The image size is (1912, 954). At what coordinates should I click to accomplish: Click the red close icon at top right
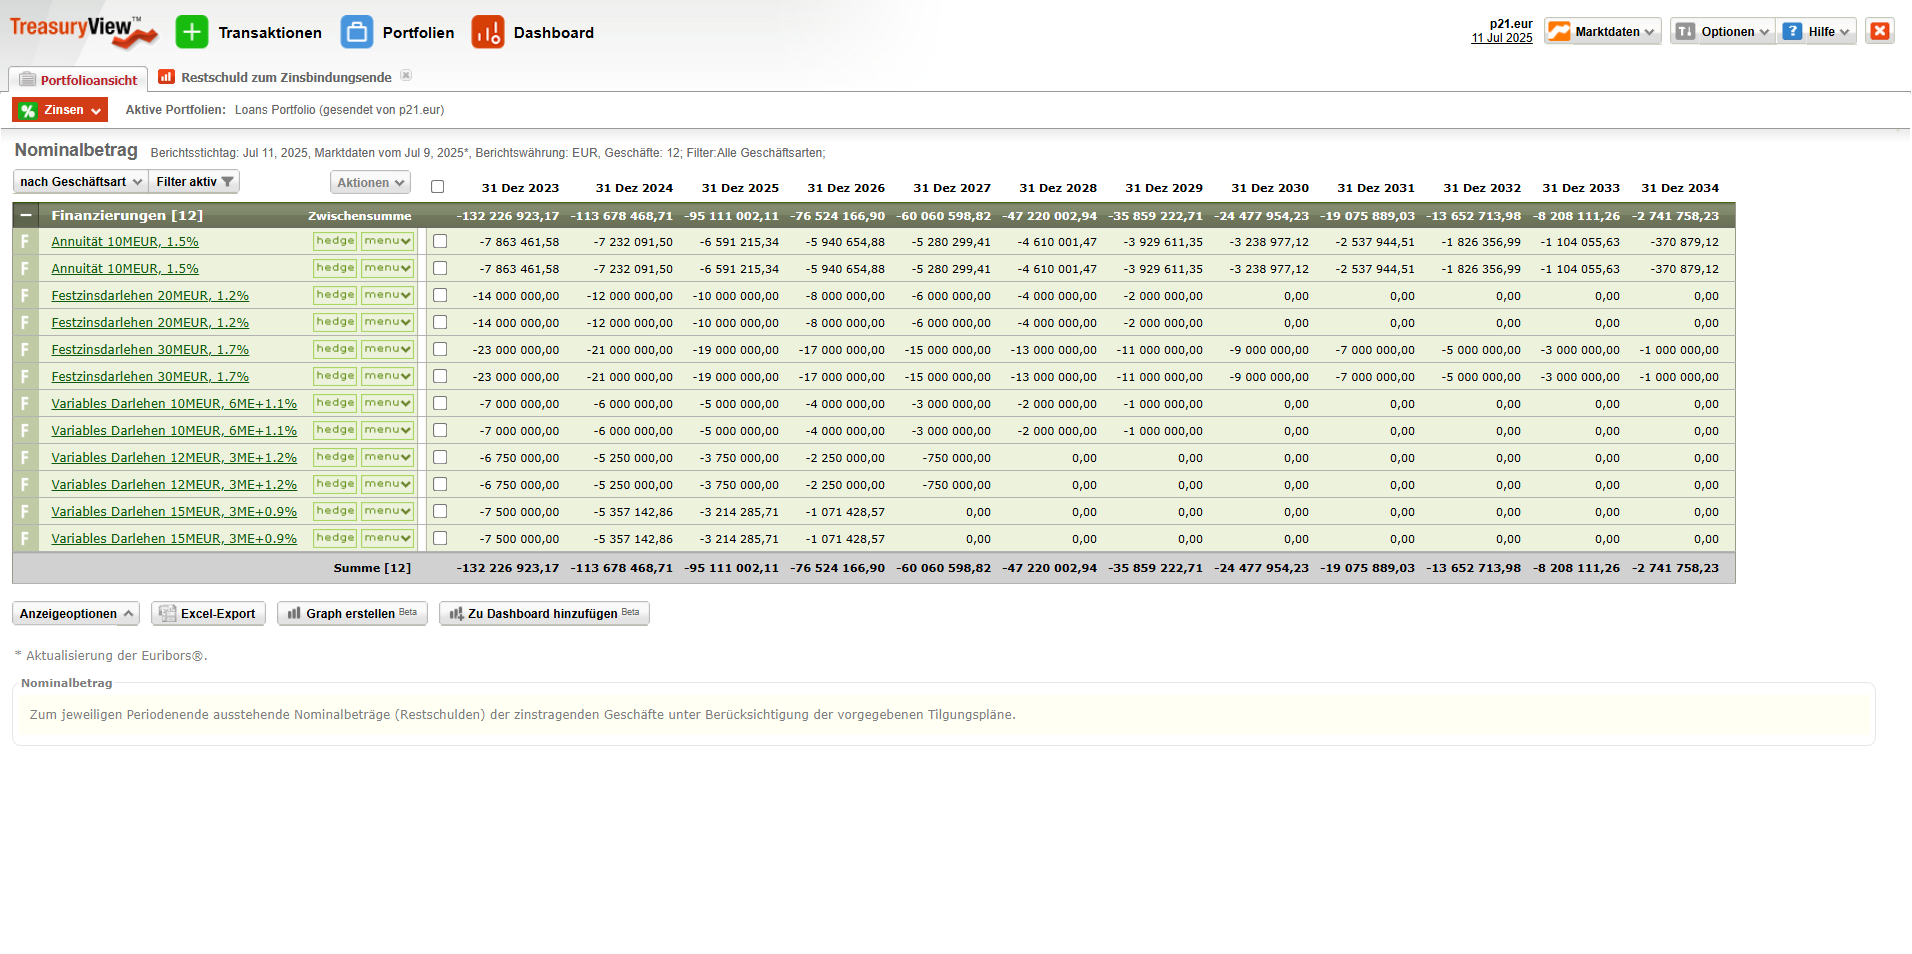click(1879, 31)
